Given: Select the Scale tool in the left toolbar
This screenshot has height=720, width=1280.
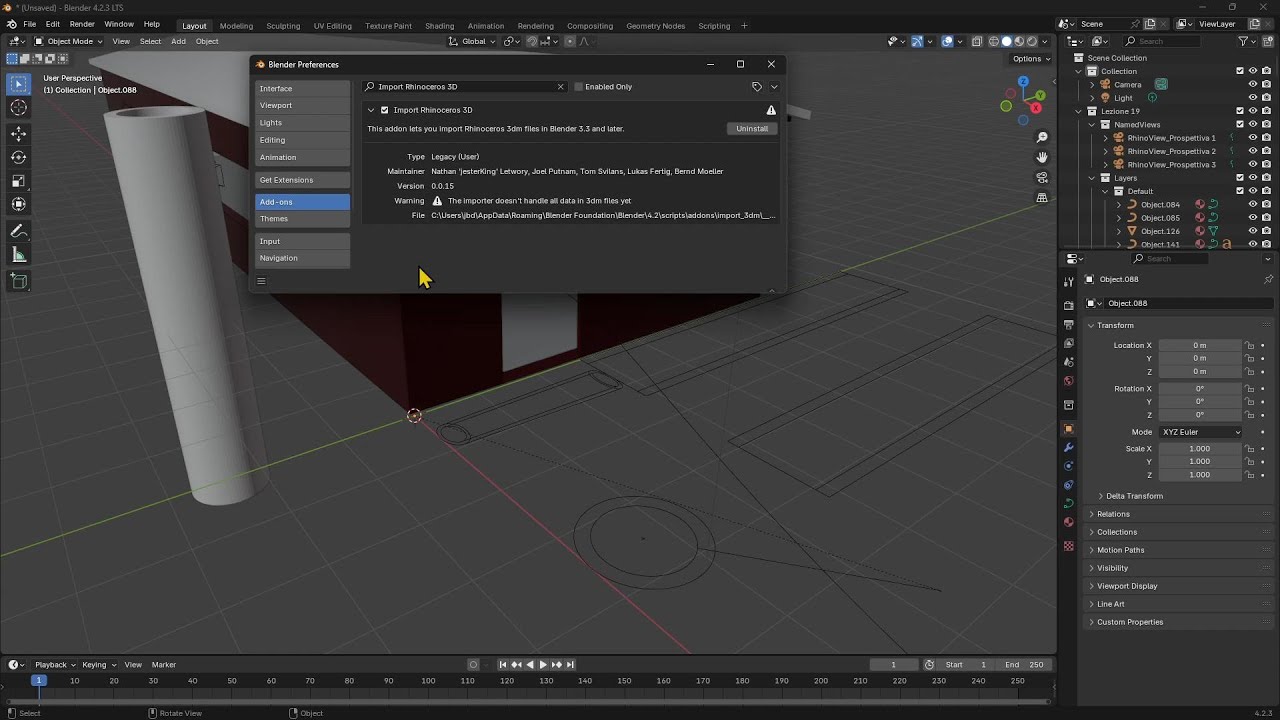Looking at the screenshot, I should click(18, 181).
